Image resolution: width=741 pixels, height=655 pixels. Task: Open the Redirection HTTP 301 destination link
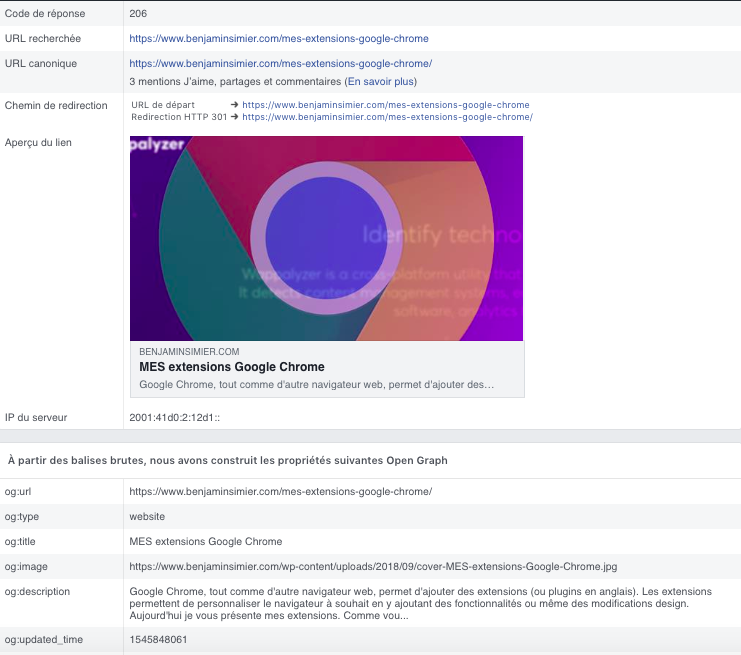(x=388, y=117)
